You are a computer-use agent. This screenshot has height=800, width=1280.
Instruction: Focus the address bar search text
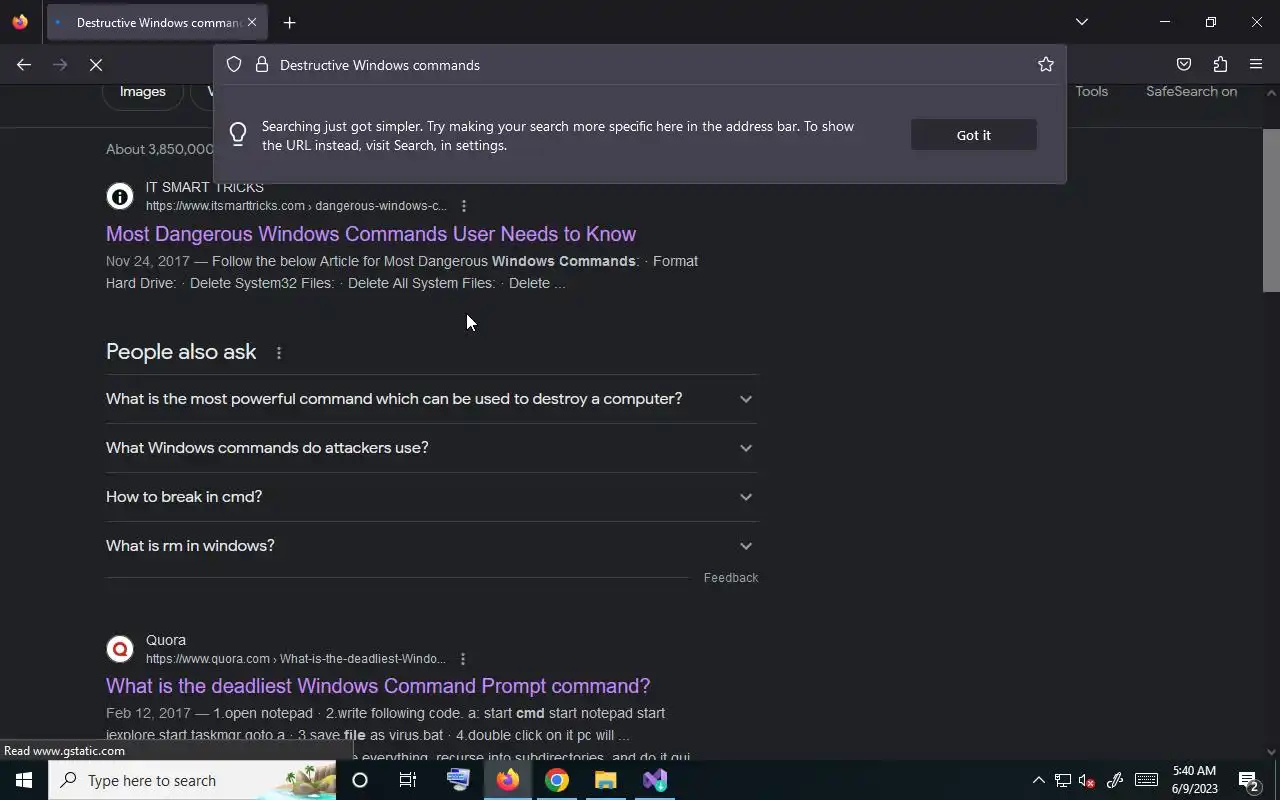point(380,65)
